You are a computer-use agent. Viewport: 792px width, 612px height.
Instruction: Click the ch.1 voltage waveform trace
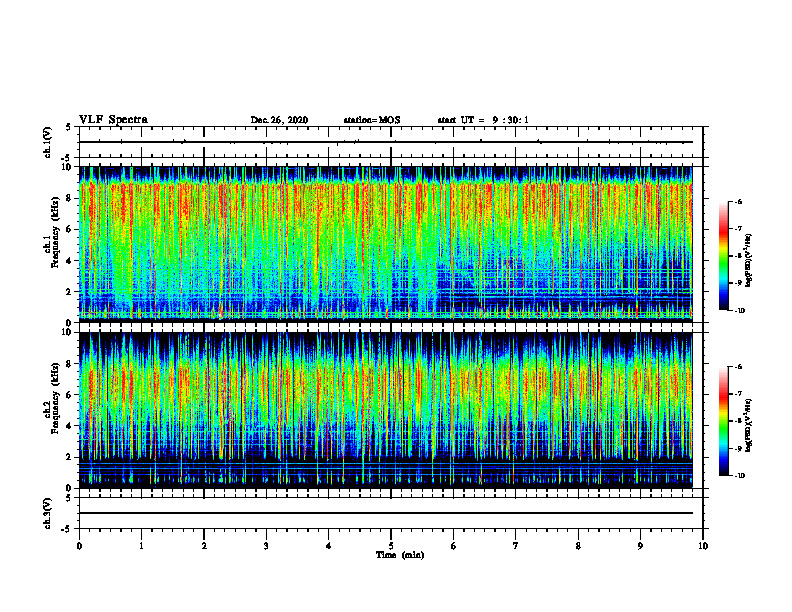(x=386, y=142)
